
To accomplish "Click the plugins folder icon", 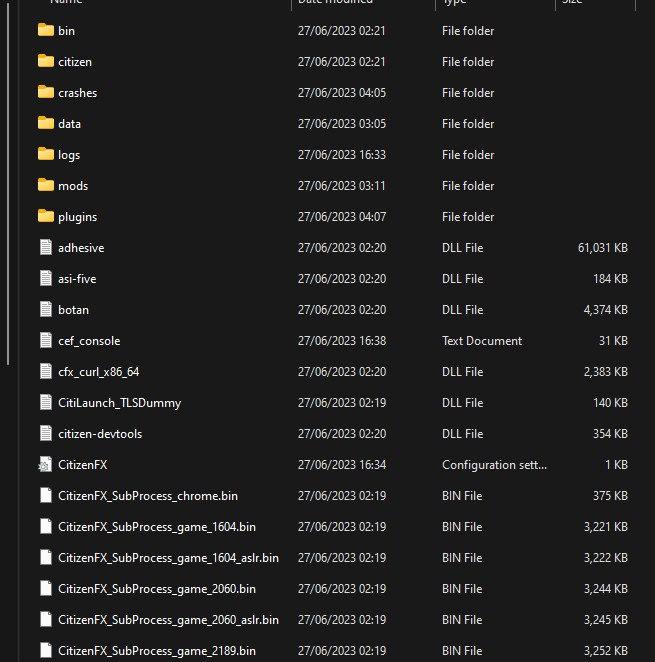I will [45, 216].
